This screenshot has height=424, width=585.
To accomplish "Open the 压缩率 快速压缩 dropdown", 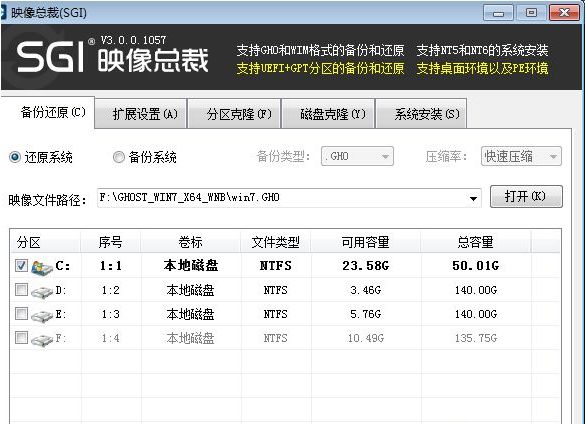I will (x=521, y=156).
